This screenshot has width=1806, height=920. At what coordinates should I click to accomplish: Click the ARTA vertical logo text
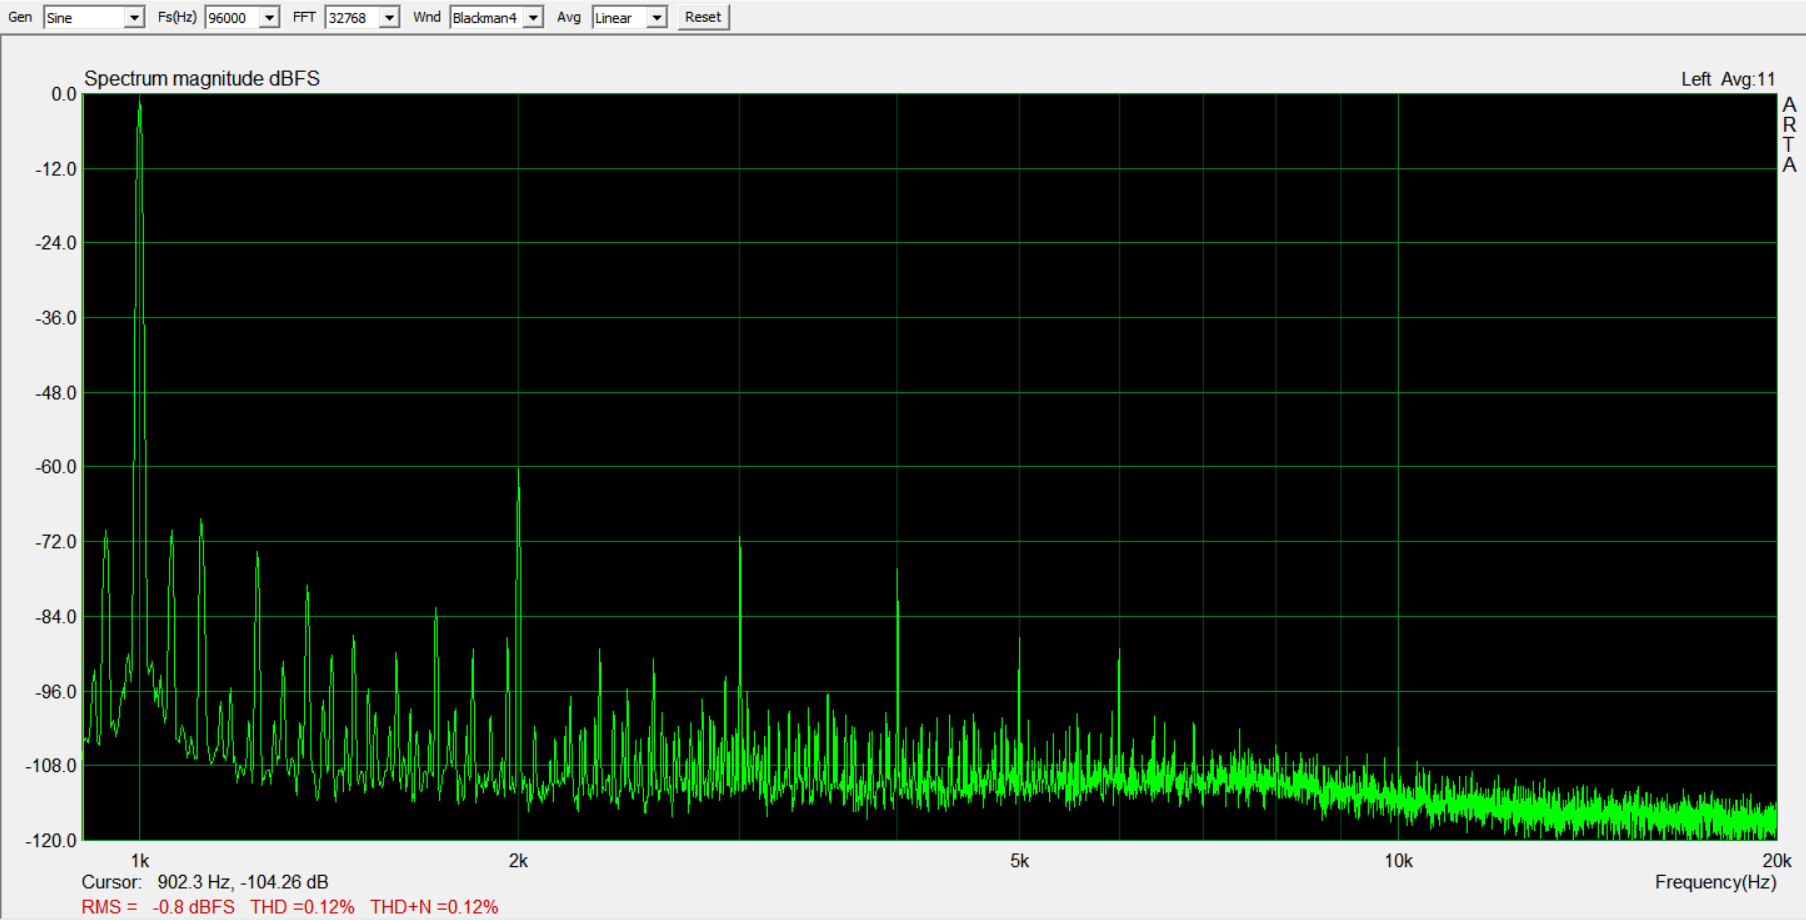[x=1789, y=135]
